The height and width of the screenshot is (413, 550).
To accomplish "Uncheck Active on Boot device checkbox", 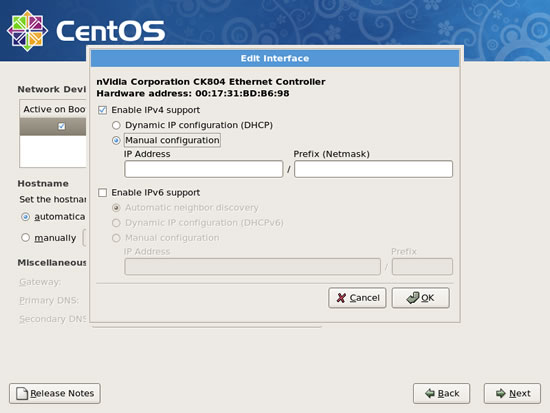I will coord(61,126).
